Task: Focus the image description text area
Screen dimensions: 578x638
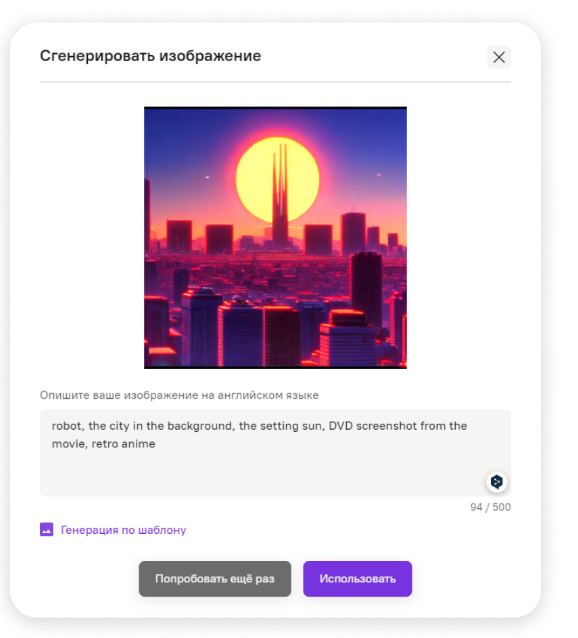Action: coord(275,453)
